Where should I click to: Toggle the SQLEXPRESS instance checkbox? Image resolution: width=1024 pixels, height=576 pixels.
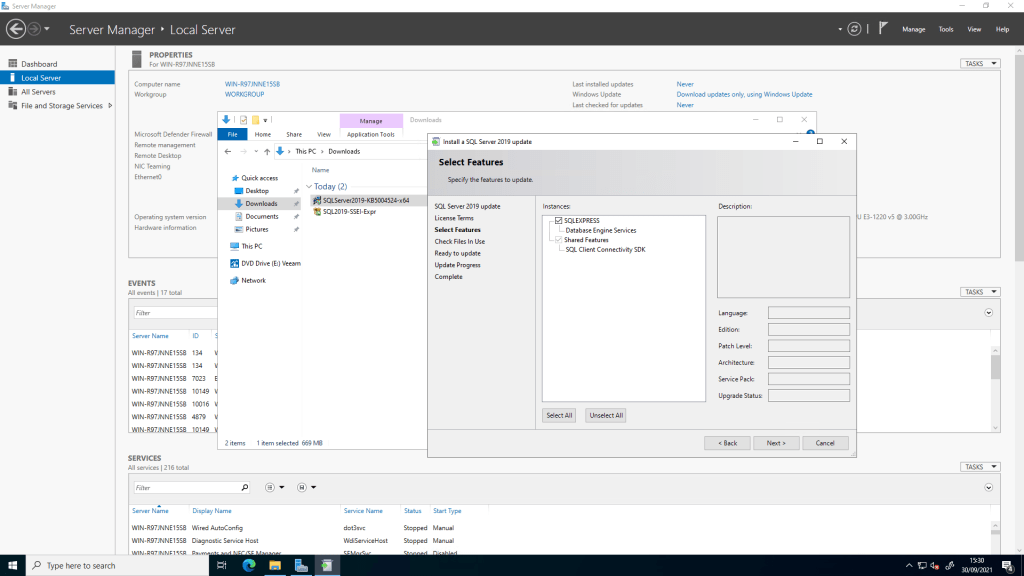tap(559, 220)
